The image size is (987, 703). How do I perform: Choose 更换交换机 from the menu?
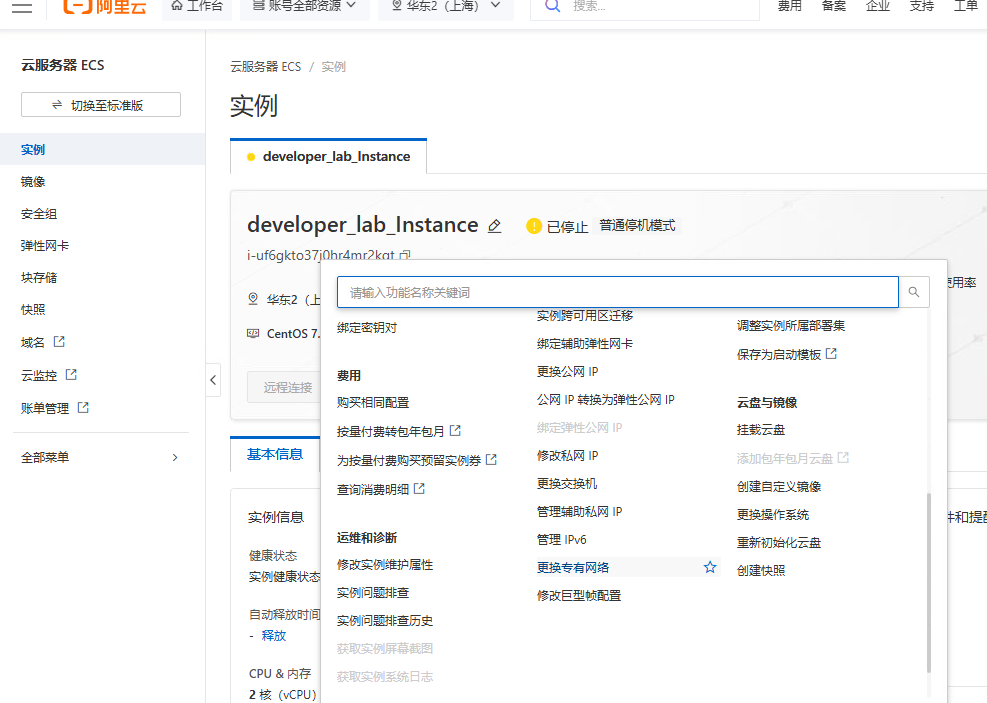(567, 483)
